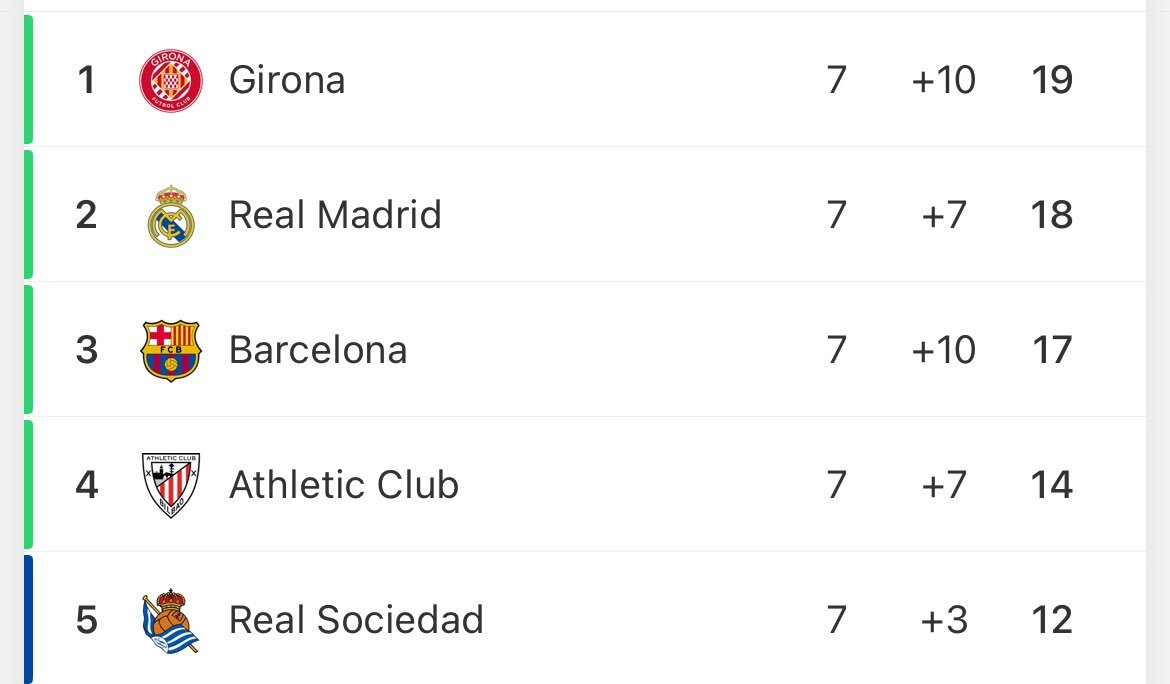The image size is (1170, 684).
Task: Open Athletic Club team link
Action: [344, 485]
